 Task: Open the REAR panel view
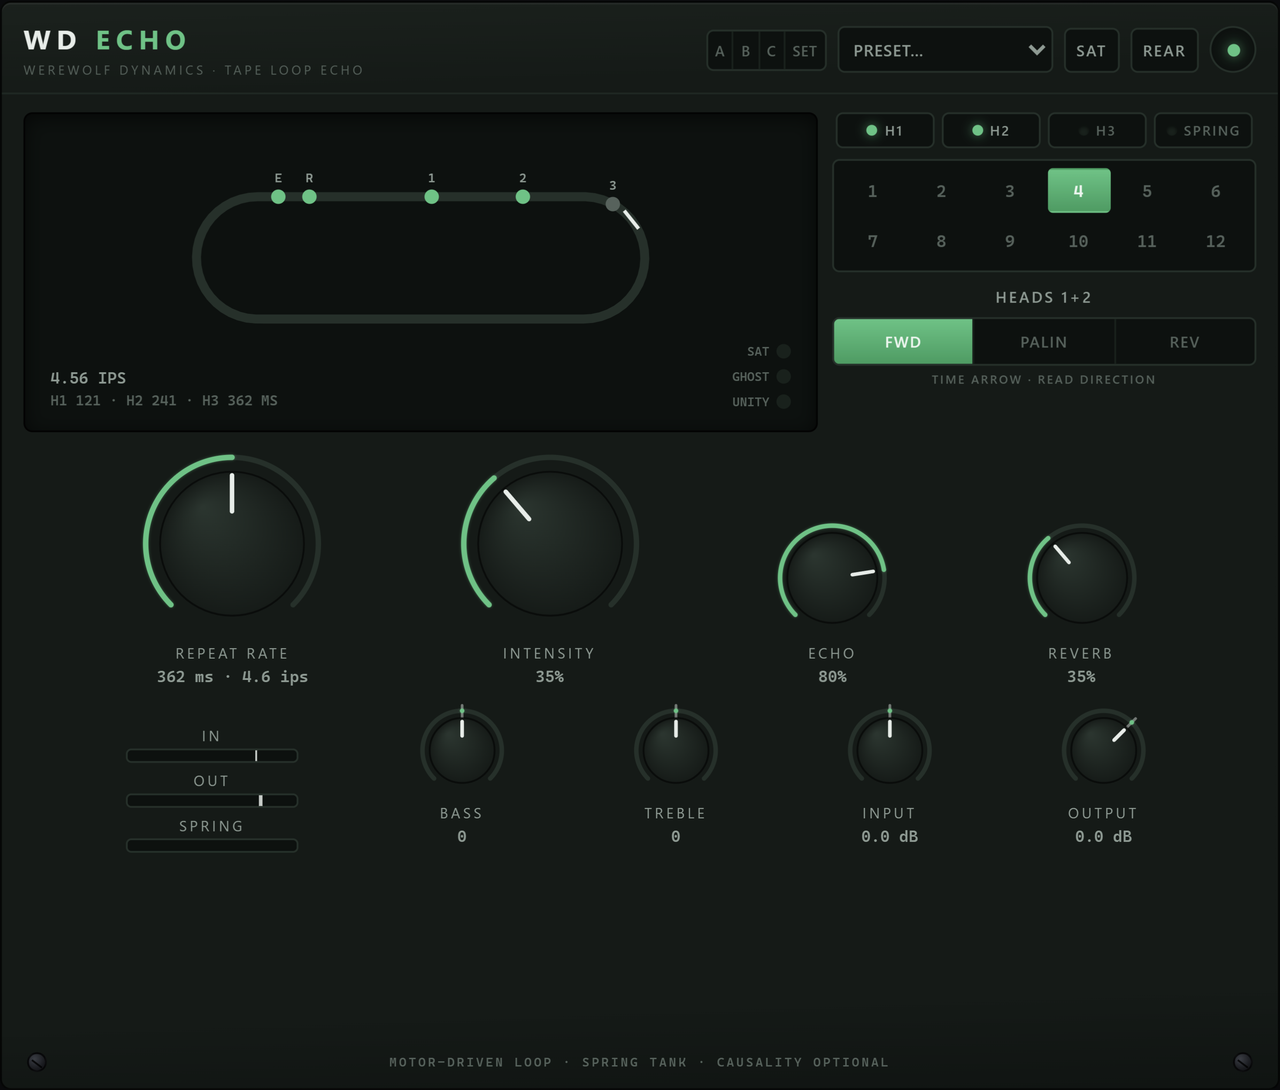(1164, 50)
